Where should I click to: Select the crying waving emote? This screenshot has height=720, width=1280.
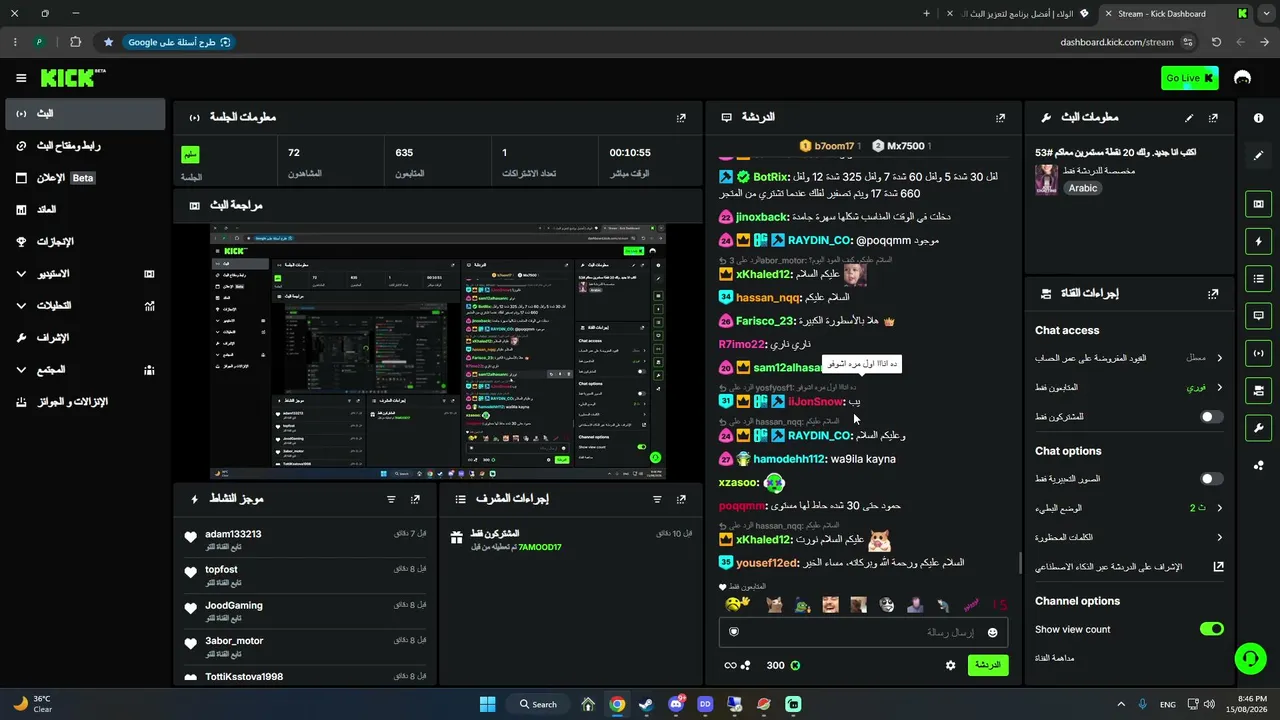pos(738,604)
